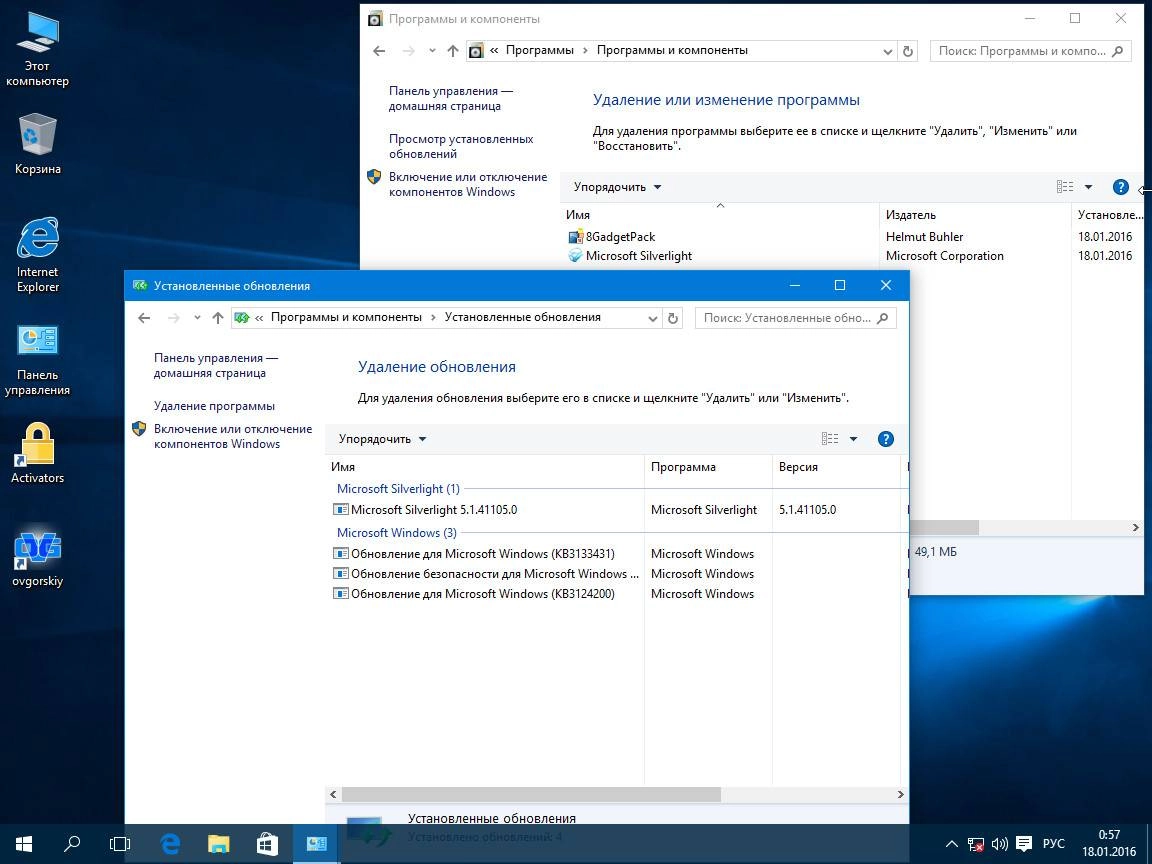The image size is (1152, 864).
Task: Open the volume speaker tray icon
Action: pyautogui.click(x=999, y=844)
